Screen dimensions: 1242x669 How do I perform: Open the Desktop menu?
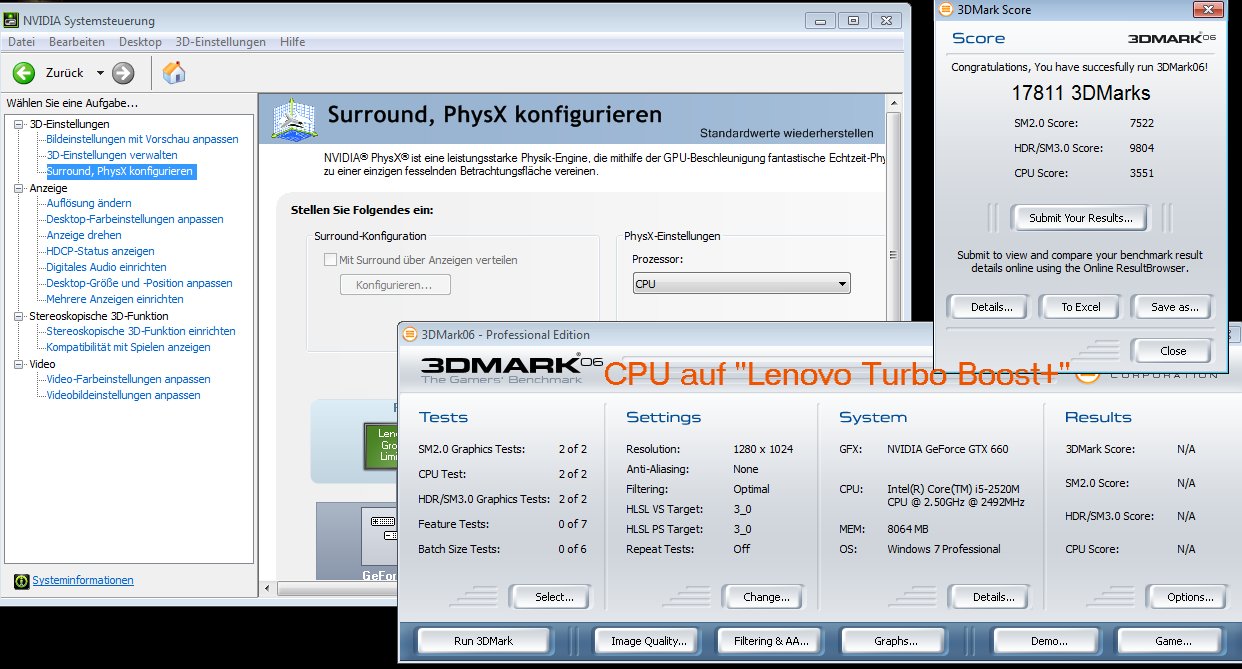(x=140, y=42)
